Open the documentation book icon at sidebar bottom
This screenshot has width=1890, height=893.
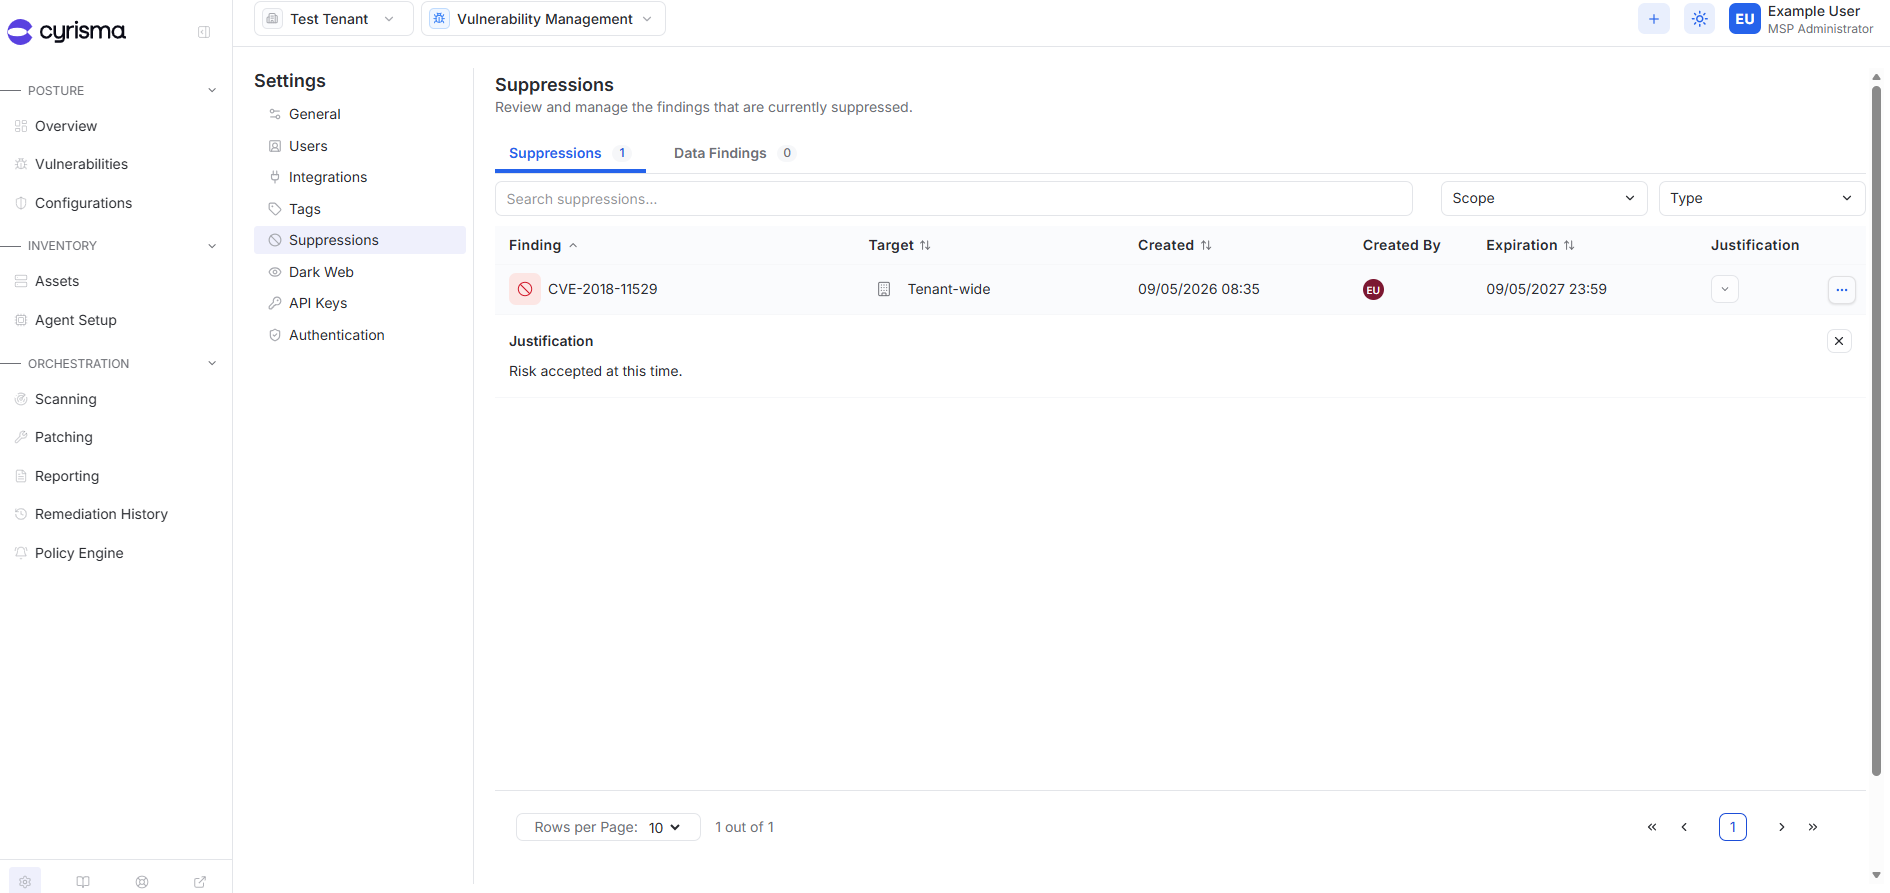[x=83, y=881]
